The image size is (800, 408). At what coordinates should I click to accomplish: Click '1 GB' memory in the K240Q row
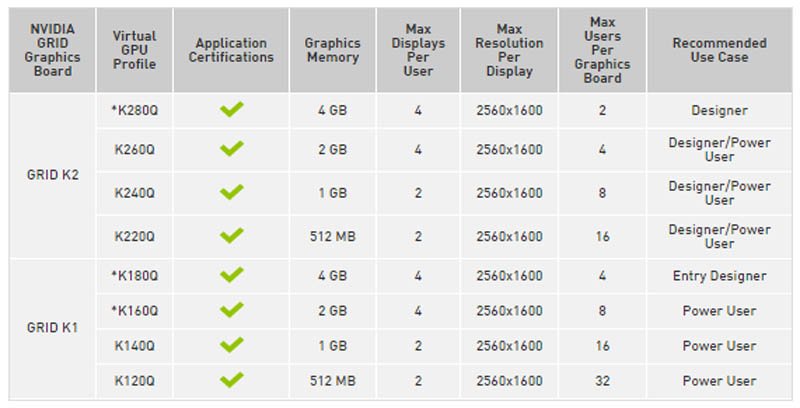(x=333, y=193)
